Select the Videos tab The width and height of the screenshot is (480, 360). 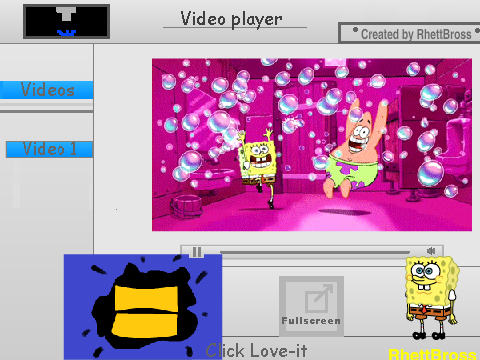(x=46, y=90)
